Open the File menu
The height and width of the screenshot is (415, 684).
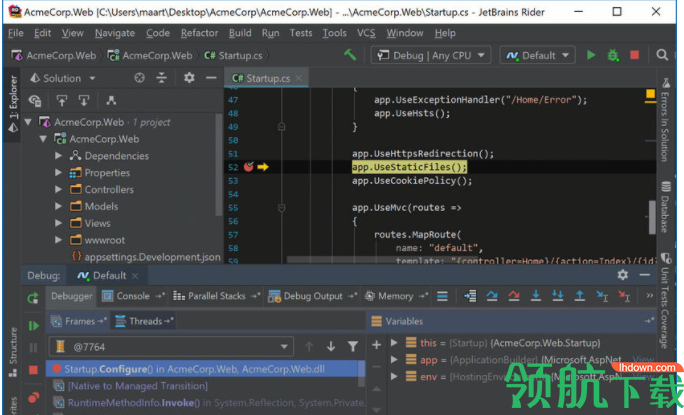tap(16, 33)
